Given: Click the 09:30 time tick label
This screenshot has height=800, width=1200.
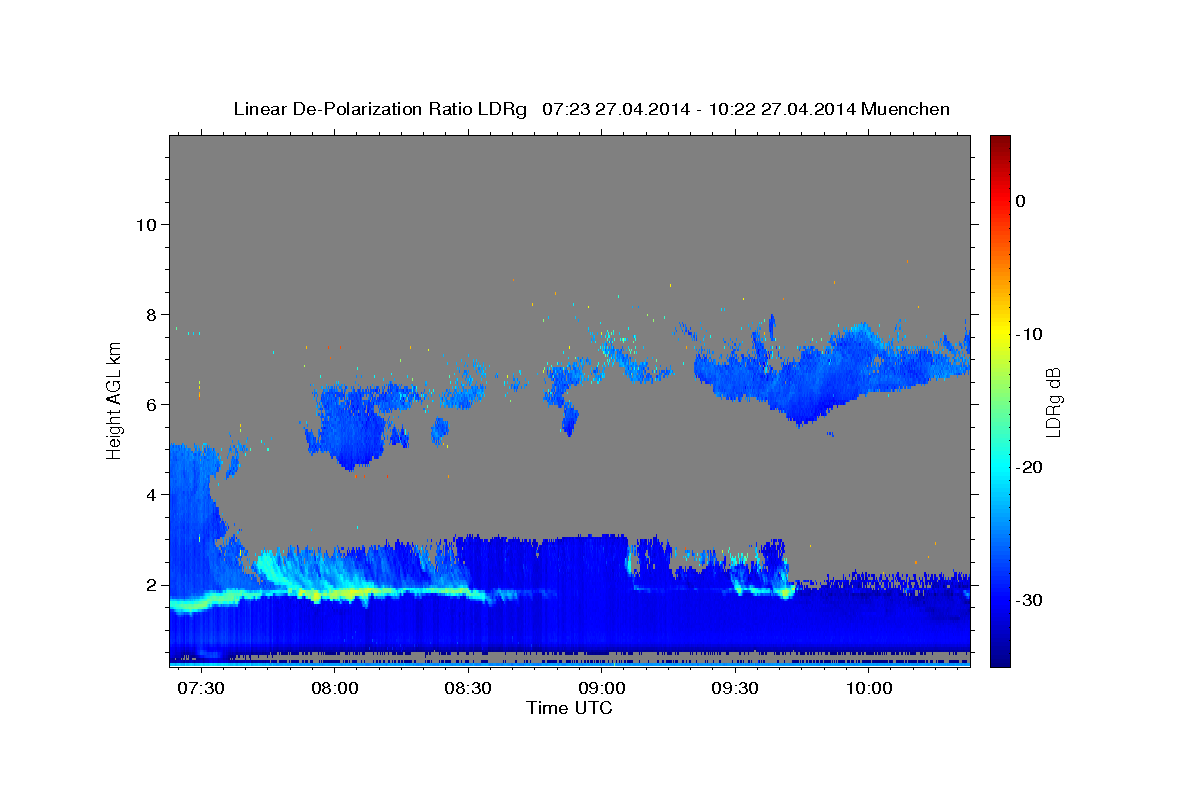Looking at the screenshot, I should pos(736,689).
